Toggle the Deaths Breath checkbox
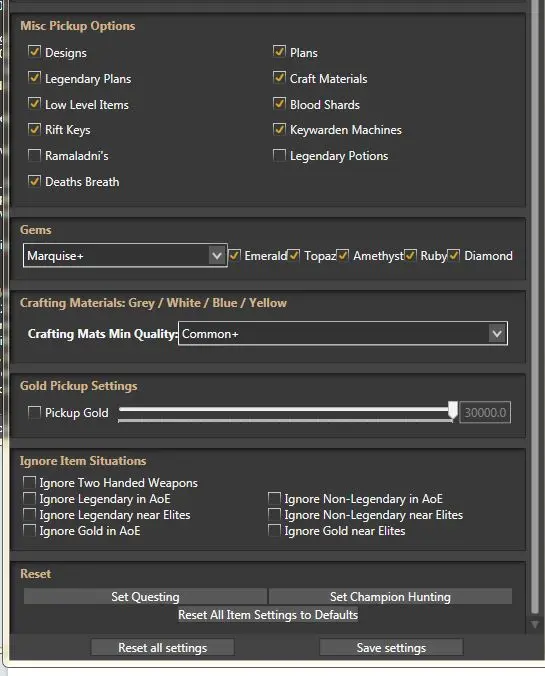The image size is (545, 676). click(x=34, y=181)
